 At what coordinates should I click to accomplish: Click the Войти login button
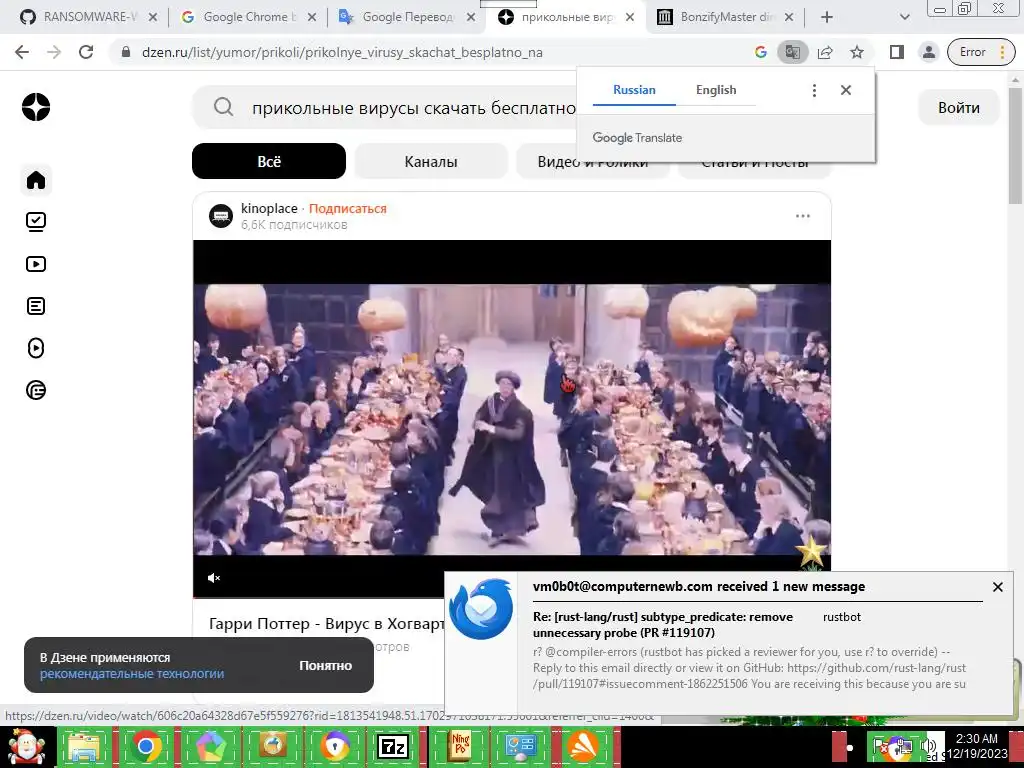click(x=959, y=108)
